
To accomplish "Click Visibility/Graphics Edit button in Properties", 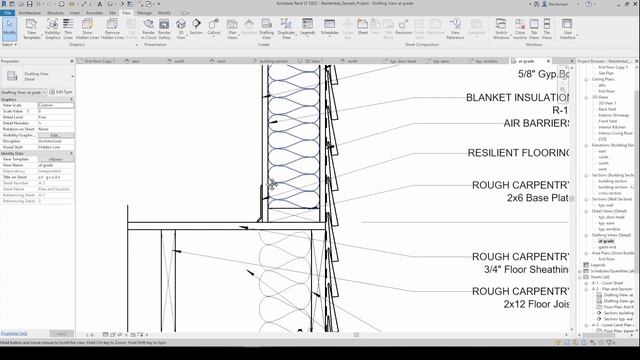I will tap(56, 135).
